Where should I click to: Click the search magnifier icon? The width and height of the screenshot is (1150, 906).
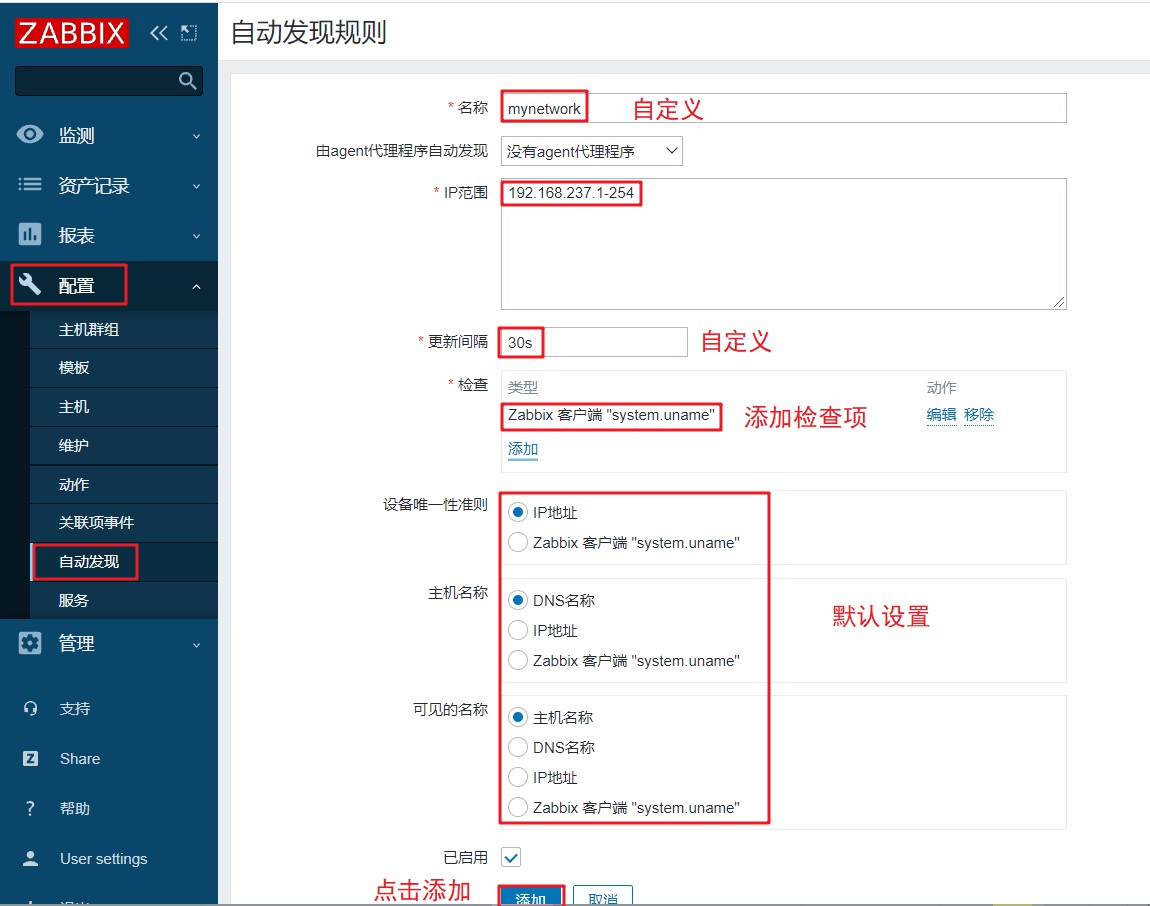[x=188, y=81]
